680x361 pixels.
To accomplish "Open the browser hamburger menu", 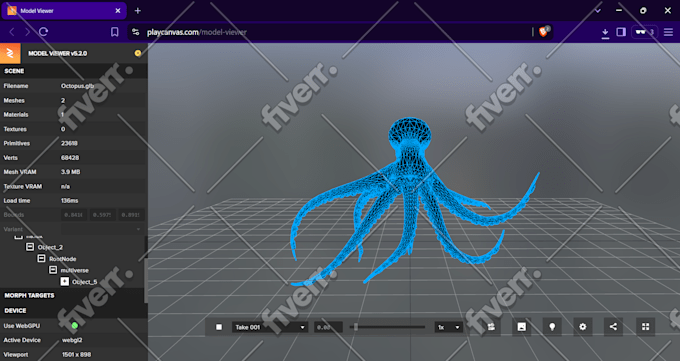I will 668,32.
